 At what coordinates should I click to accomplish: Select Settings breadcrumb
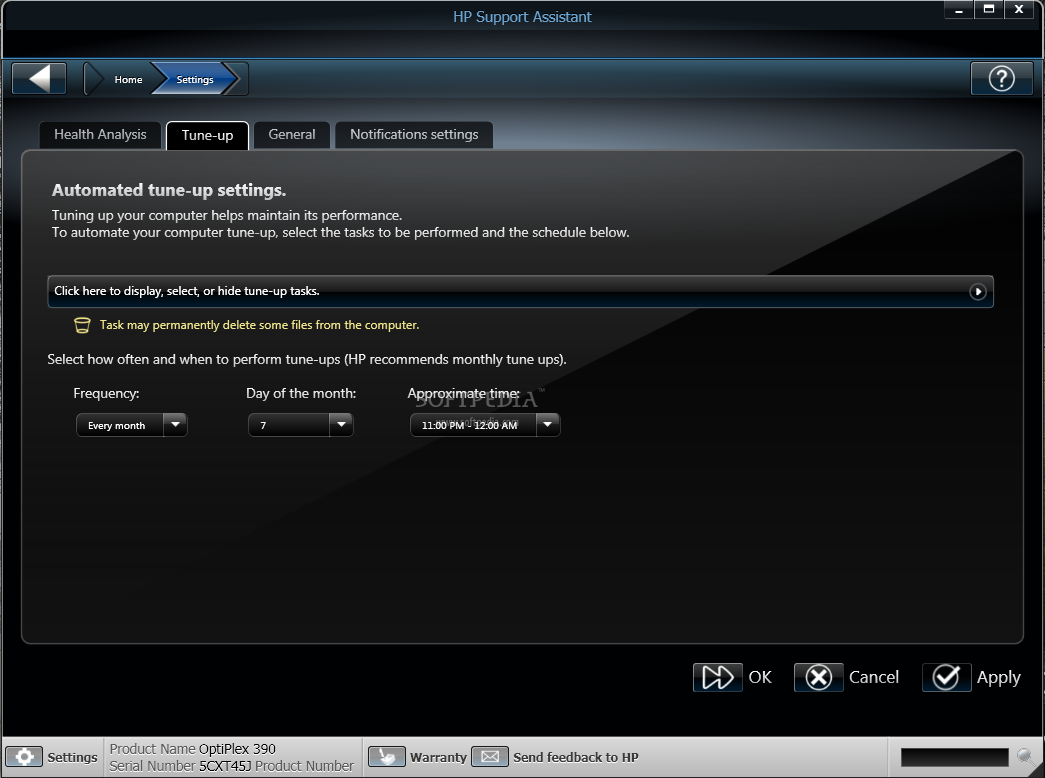click(195, 79)
